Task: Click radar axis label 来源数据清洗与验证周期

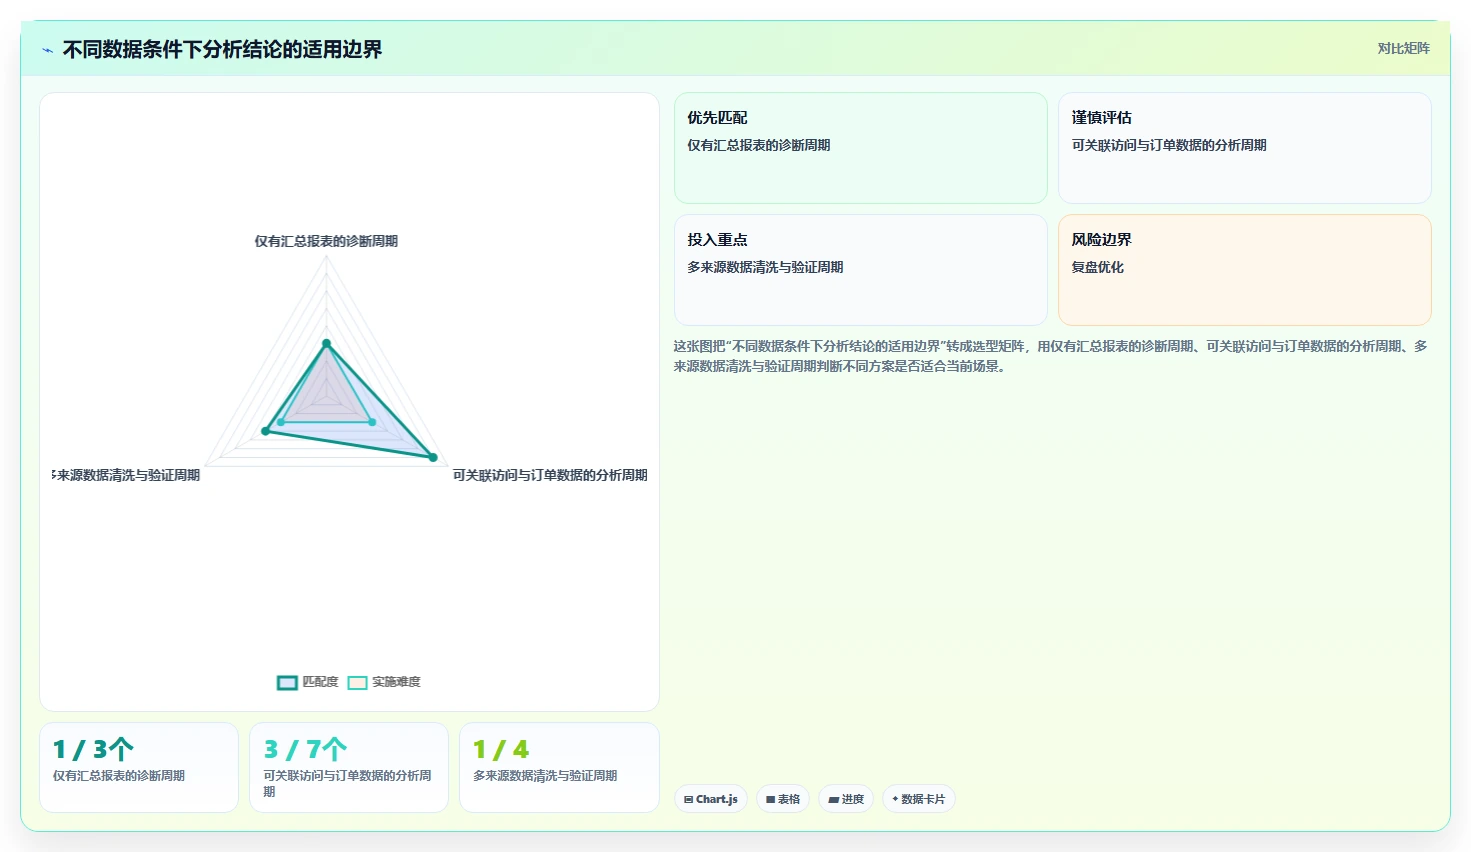Action: (x=126, y=475)
